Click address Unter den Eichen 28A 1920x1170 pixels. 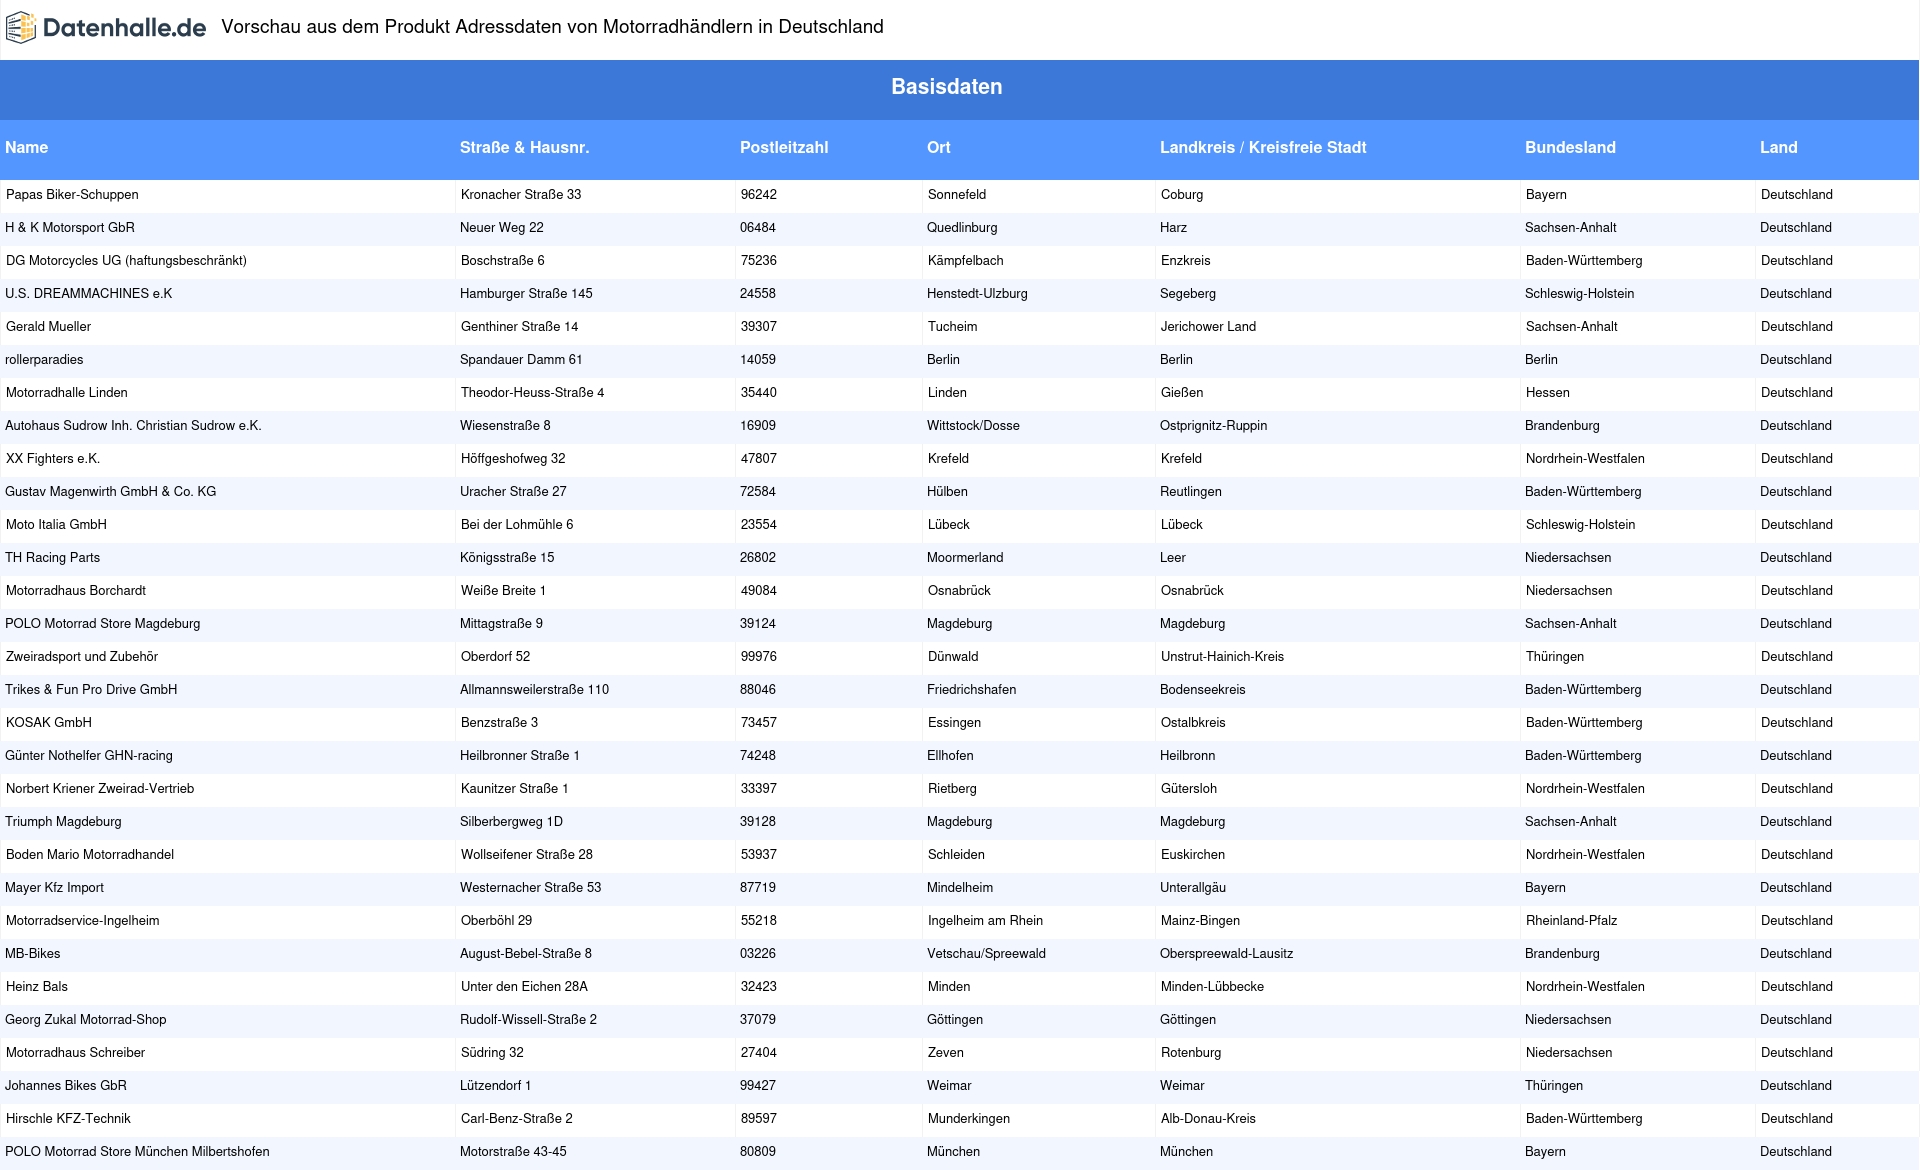click(524, 987)
